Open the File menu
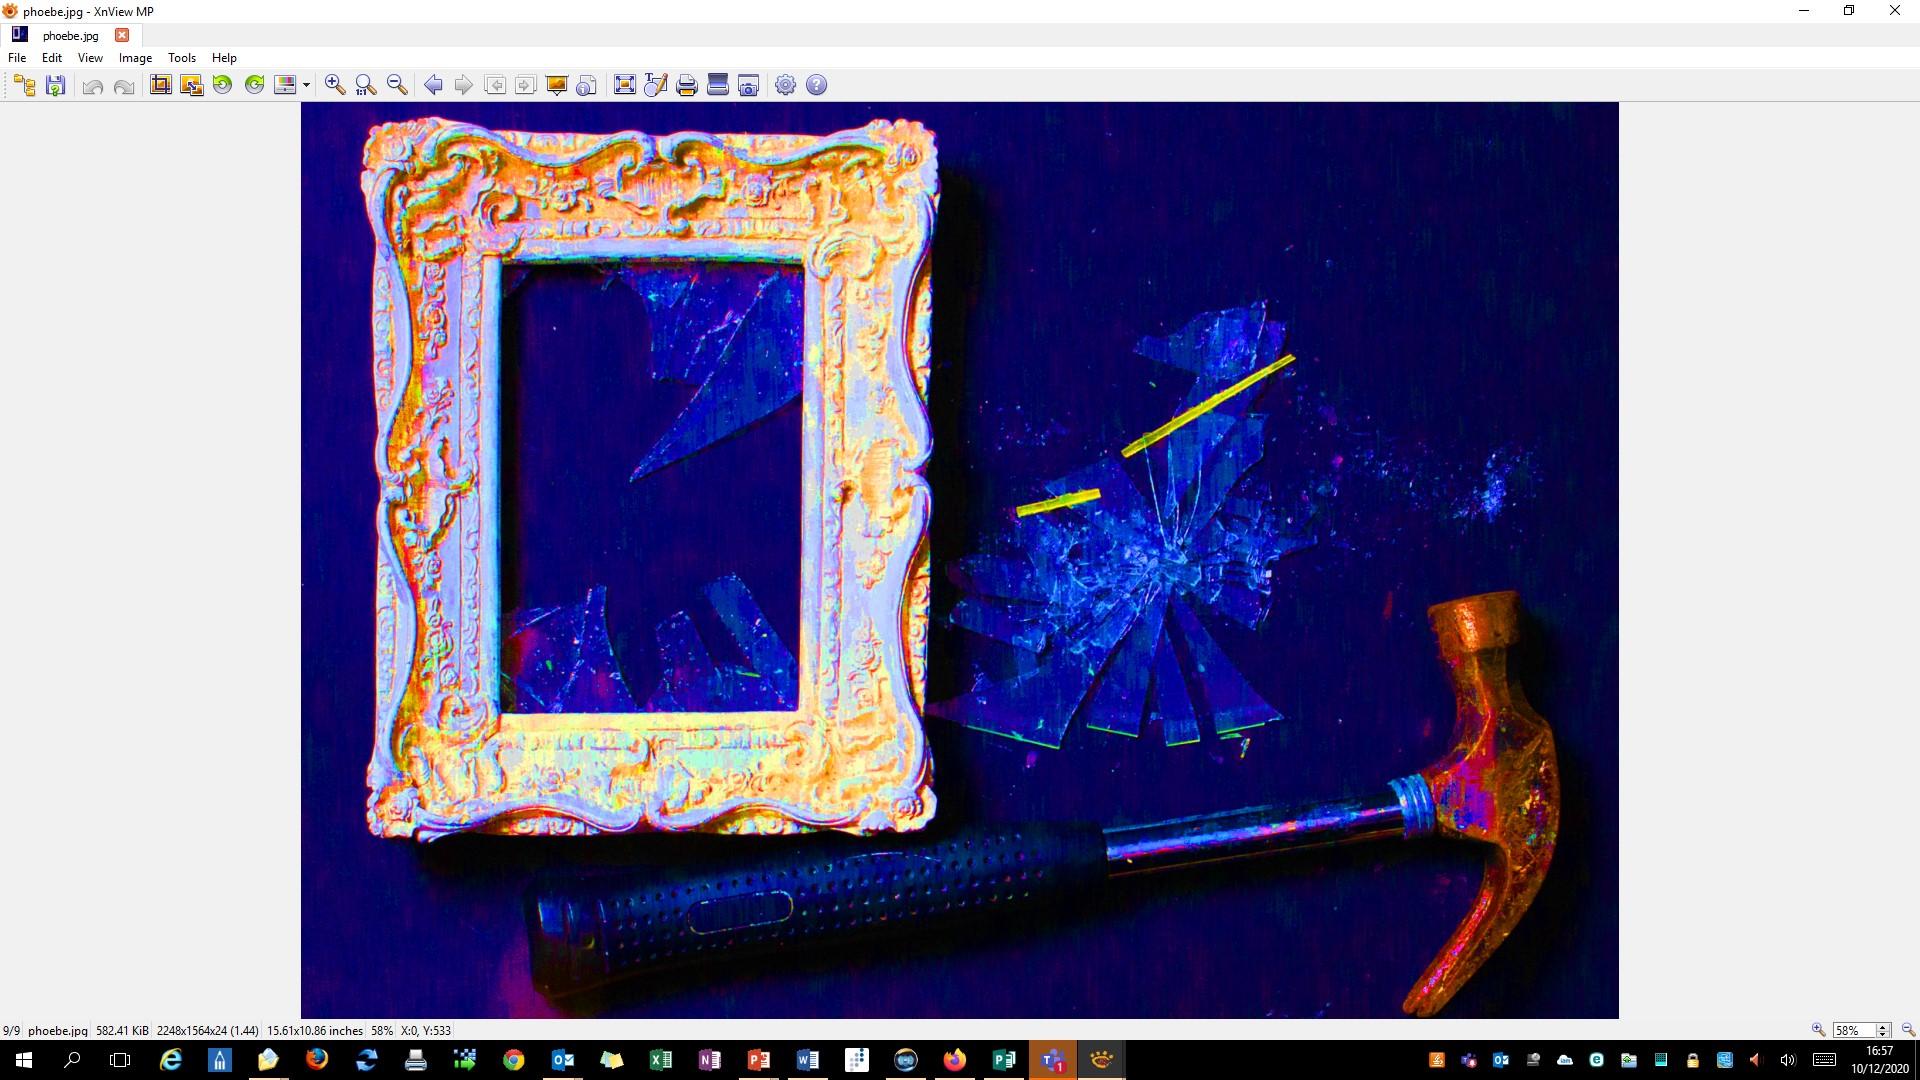The image size is (1920, 1080). [17, 58]
